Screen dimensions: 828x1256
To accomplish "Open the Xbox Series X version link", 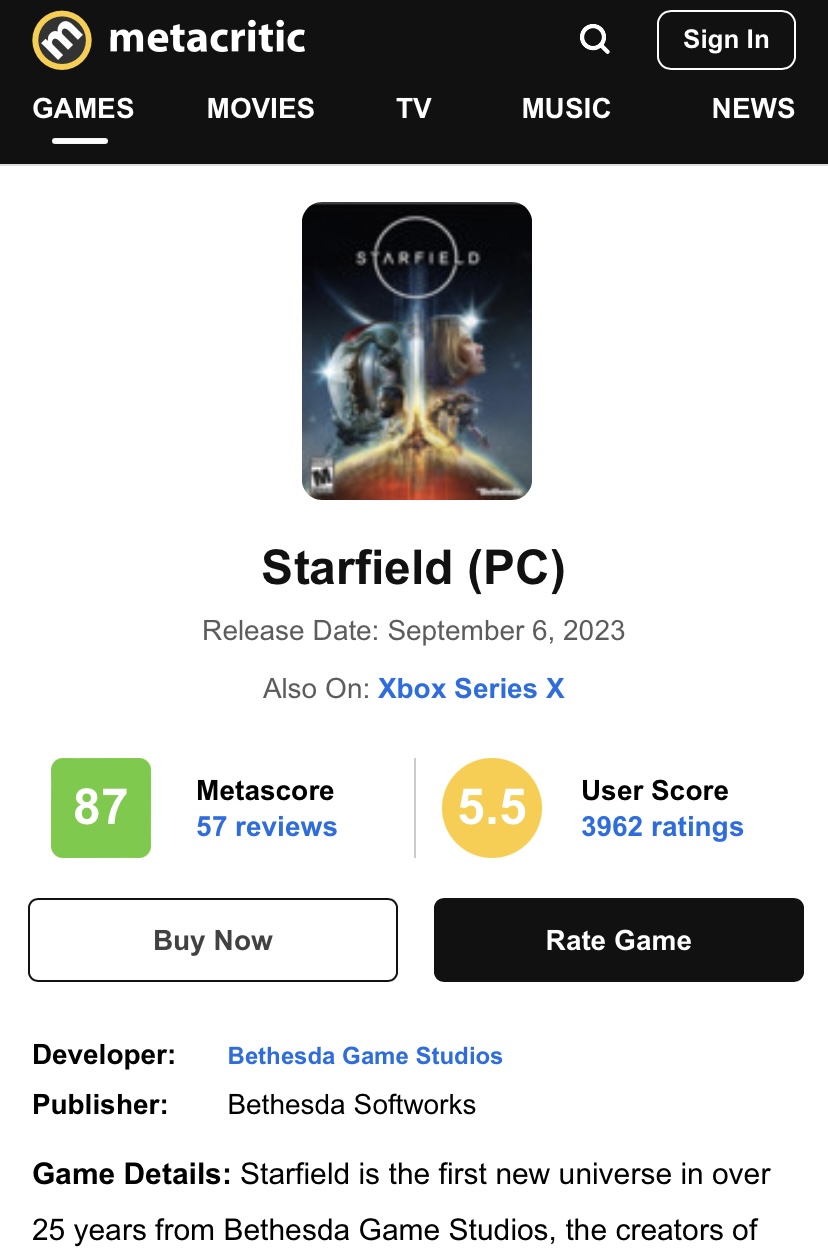I will click(x=471, y=689).
